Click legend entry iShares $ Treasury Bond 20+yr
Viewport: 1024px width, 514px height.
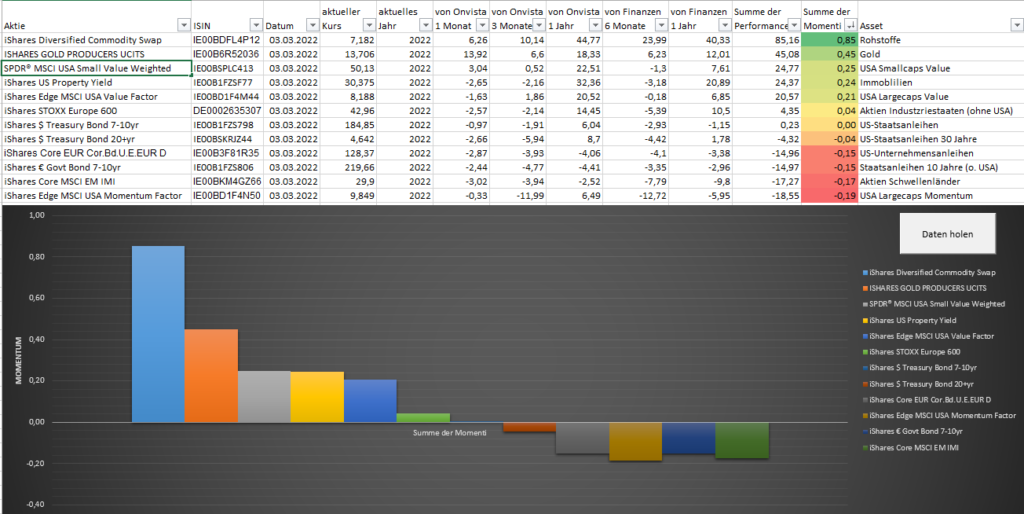pyautogui.click(x=918, y=384)
